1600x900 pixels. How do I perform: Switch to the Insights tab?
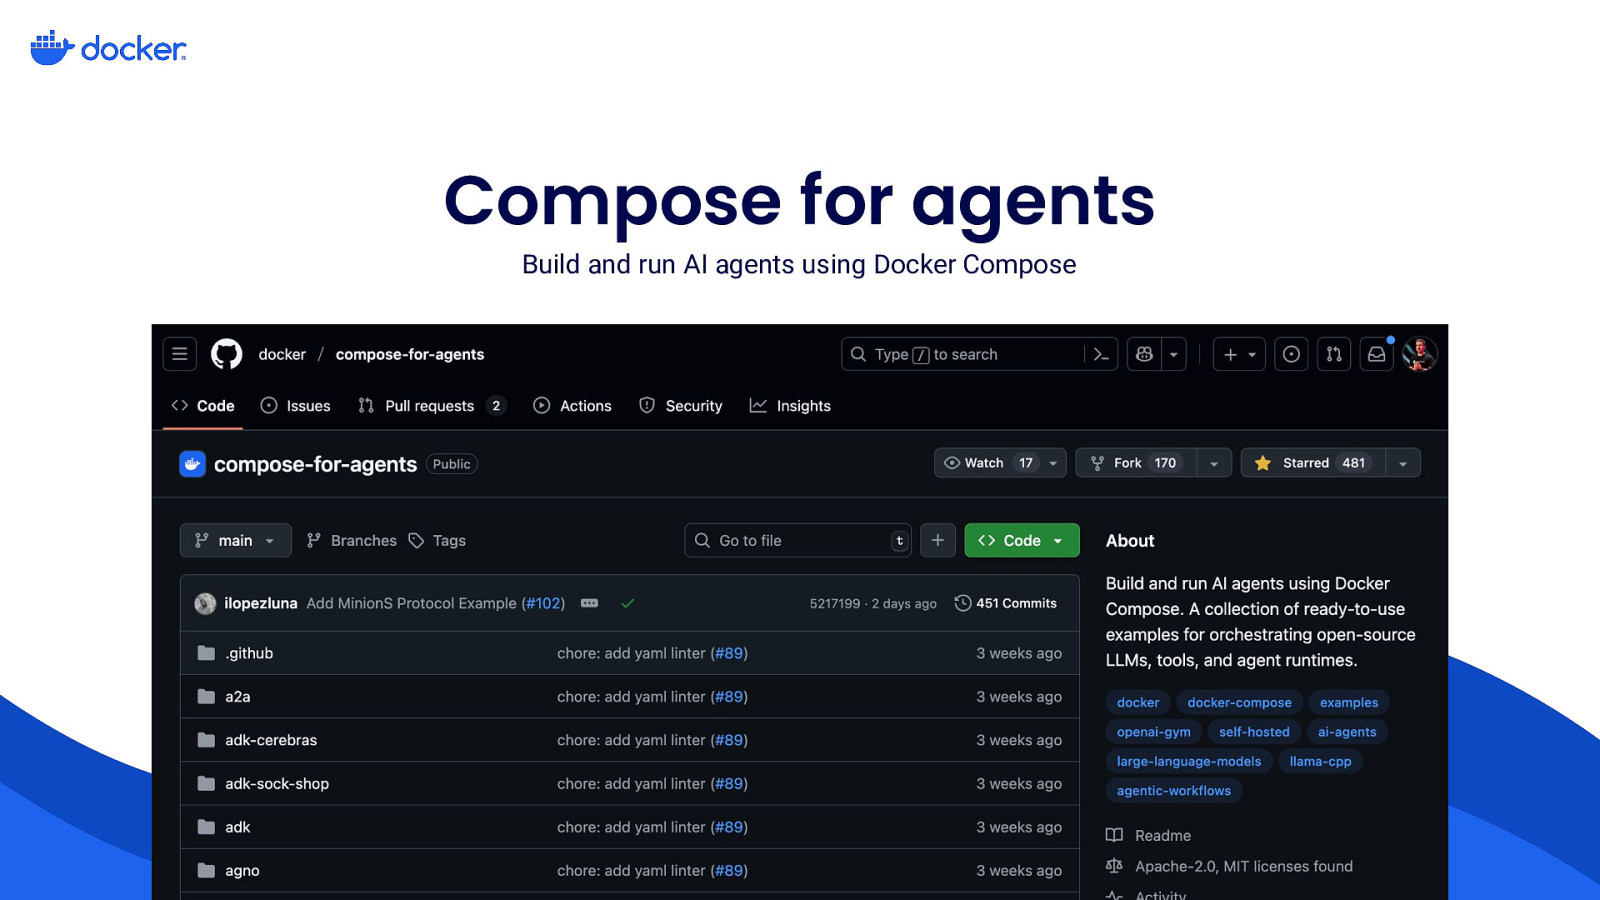click(x=790, y=406)
